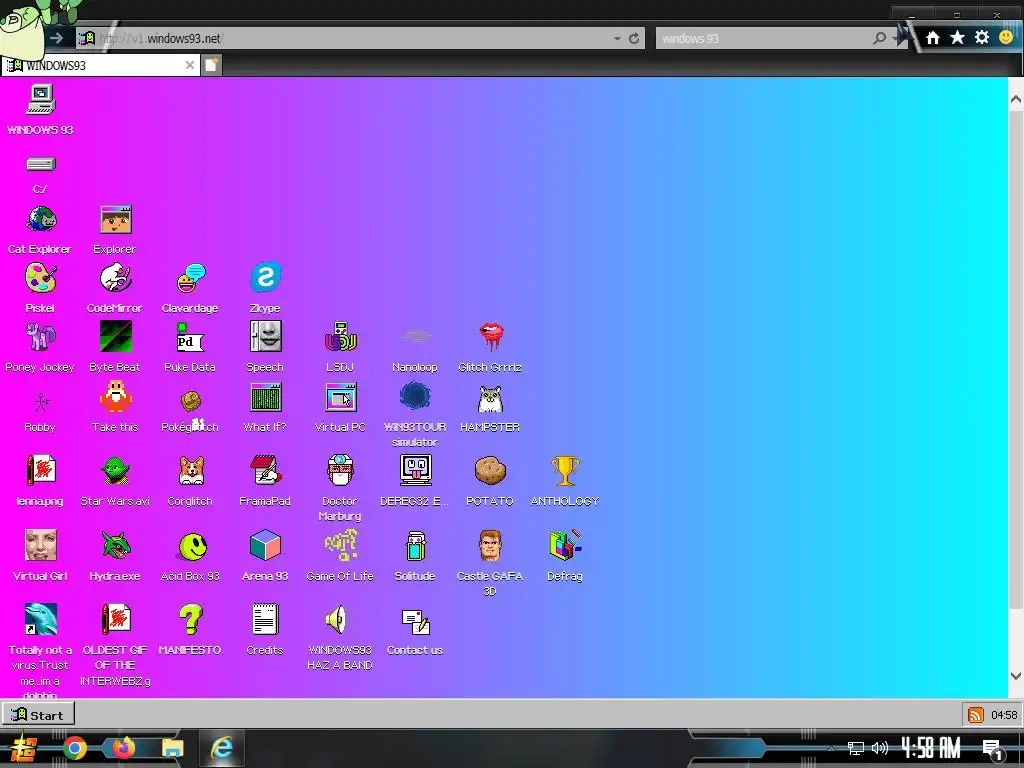Launch Puke Data
Viewport: 1024px width, 768px height.
191,338
